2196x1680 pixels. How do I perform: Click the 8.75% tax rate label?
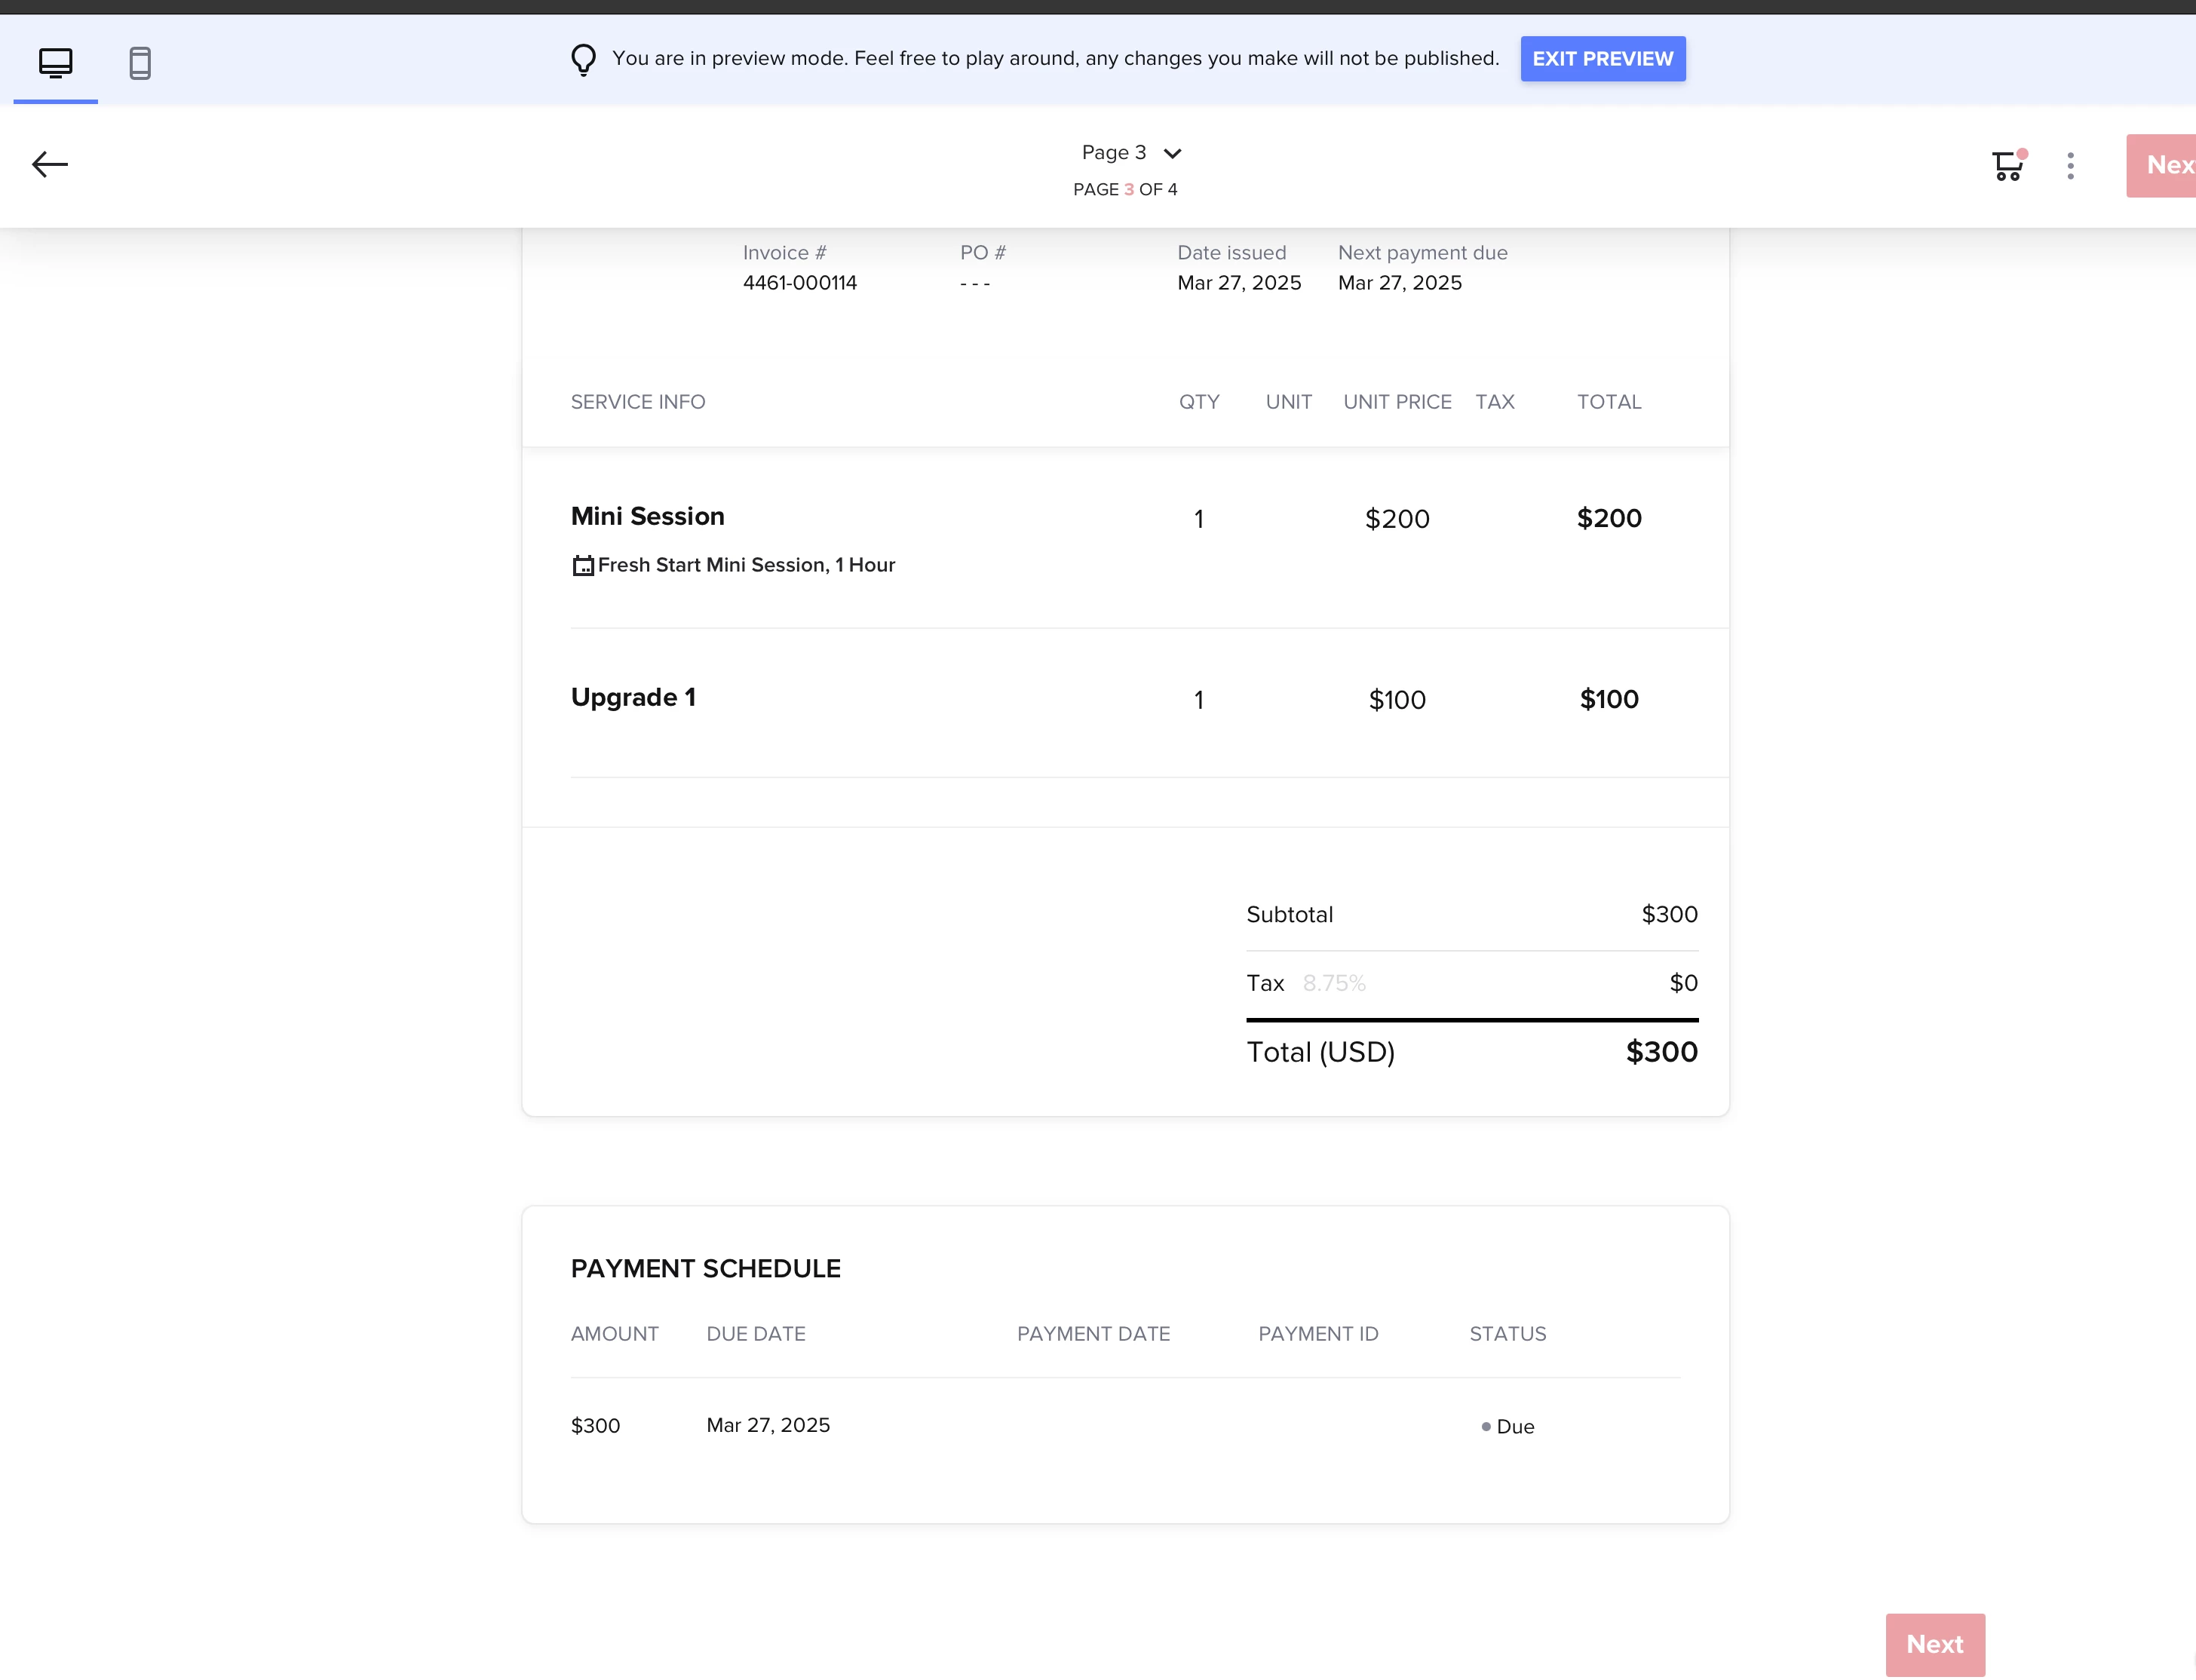coord(1333,983)
